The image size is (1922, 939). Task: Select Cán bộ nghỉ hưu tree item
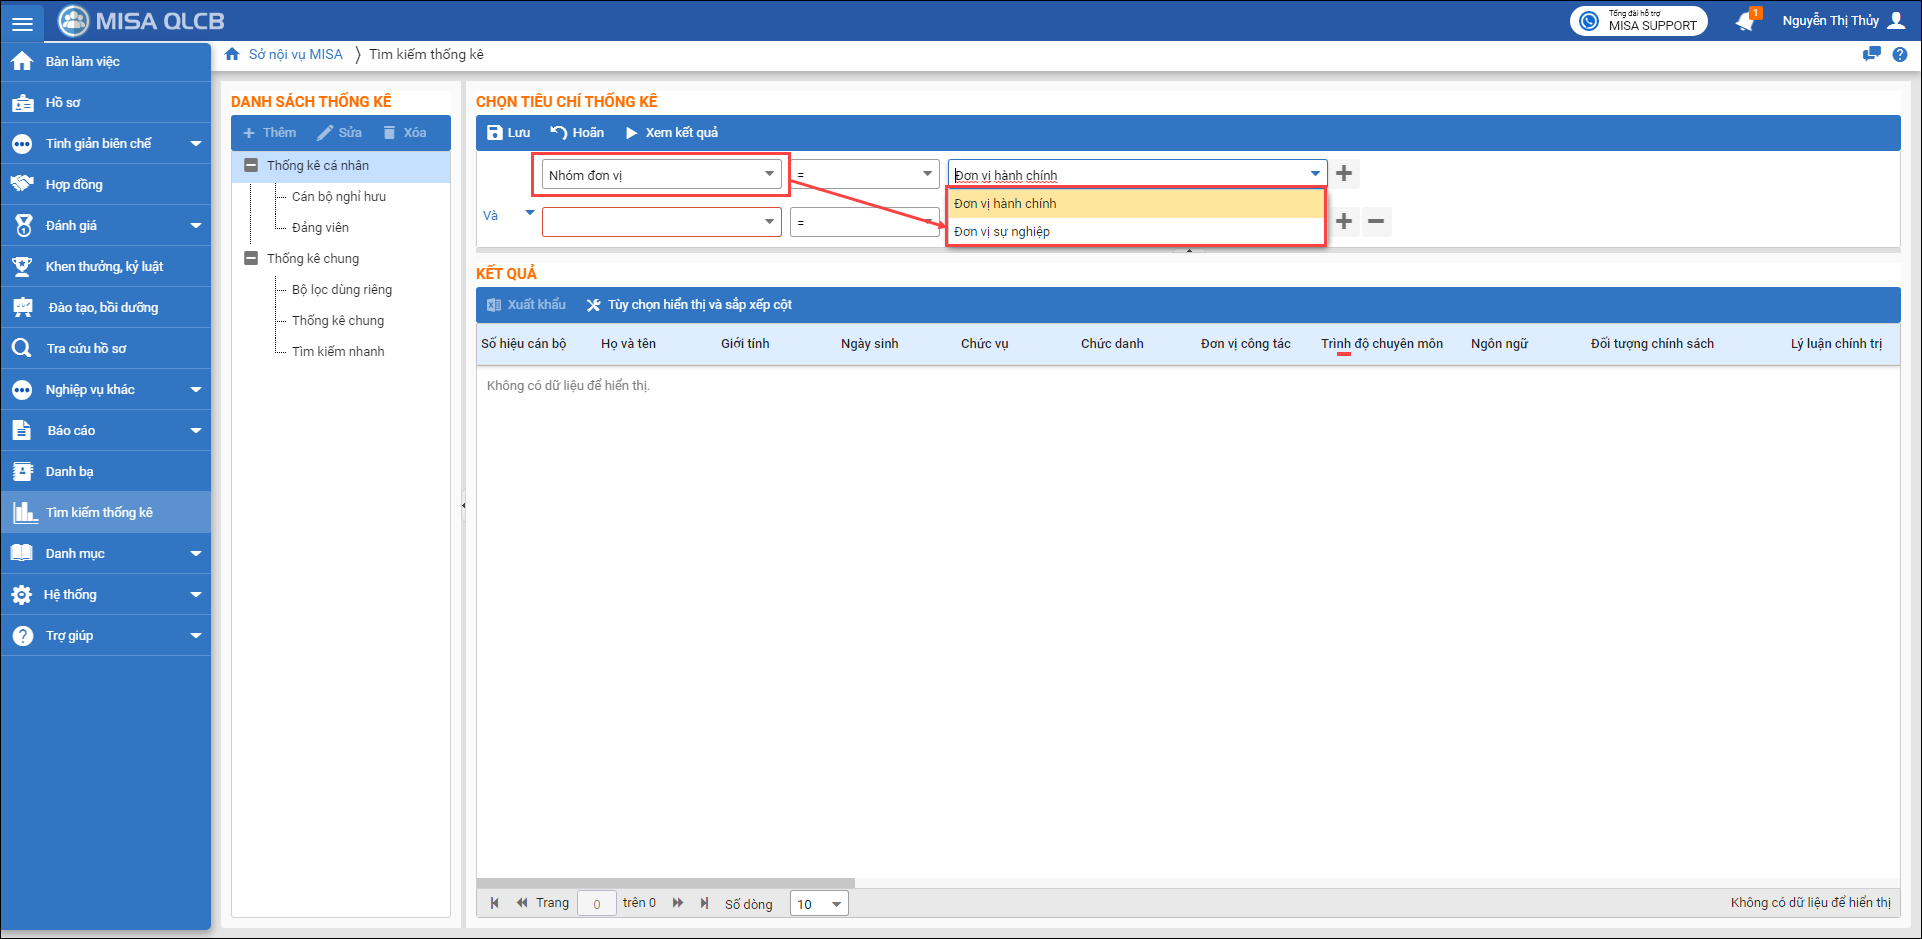tap(338, 197)
